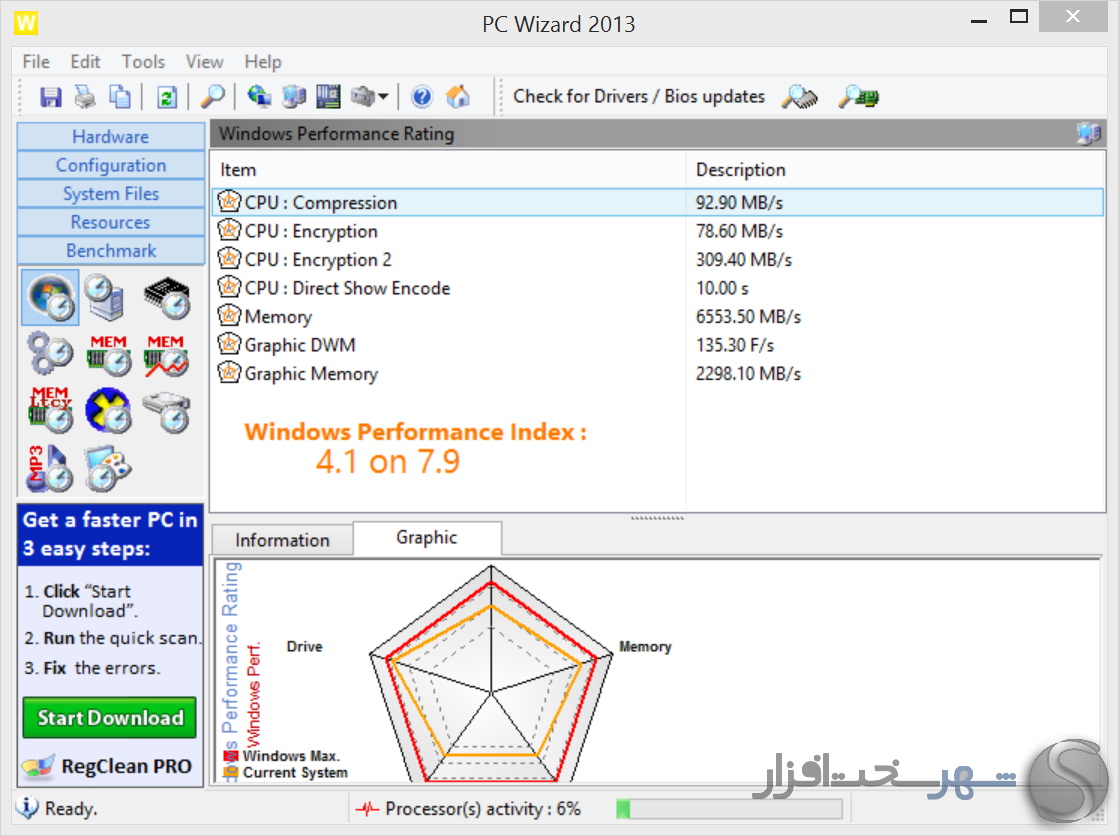The width and height of the screenshot is (1119, 836).
Task: Click the 92.90 MB/s description value
Action: pyautogui.click(x=739, y=203)
